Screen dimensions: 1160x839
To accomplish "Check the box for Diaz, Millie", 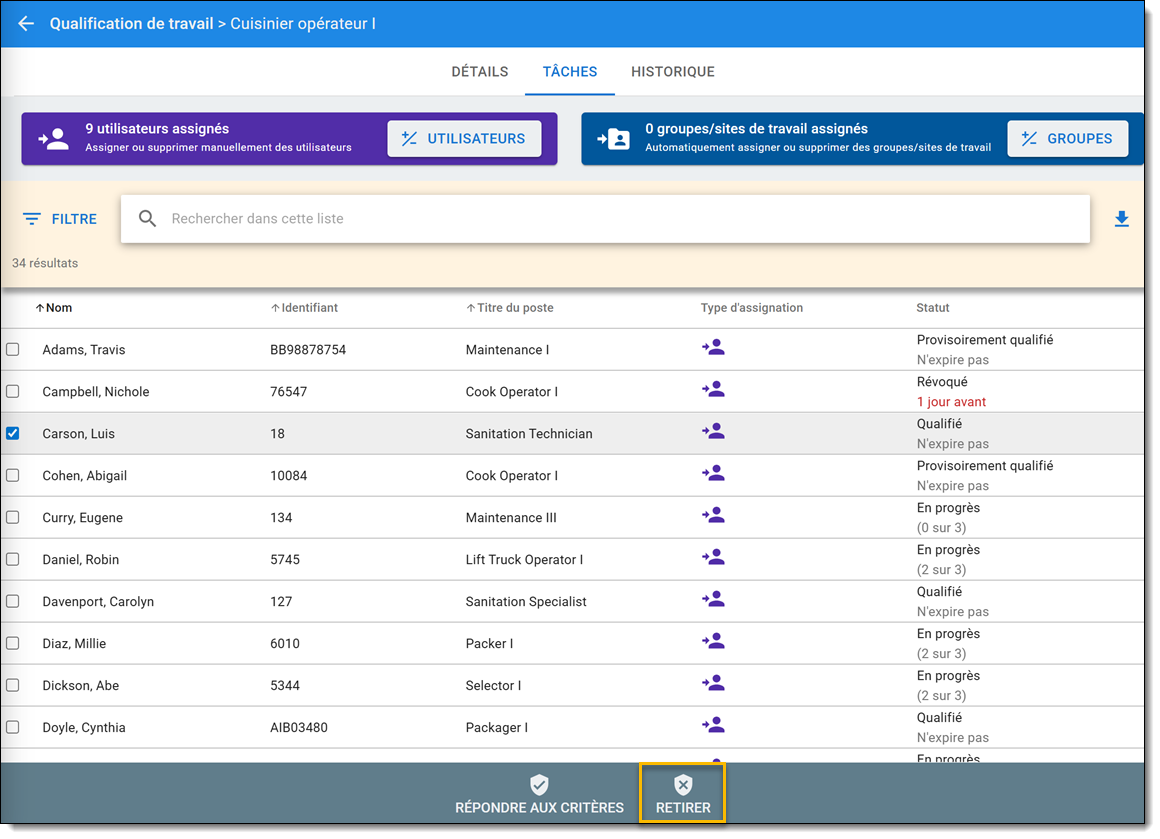I will (13, 643).
